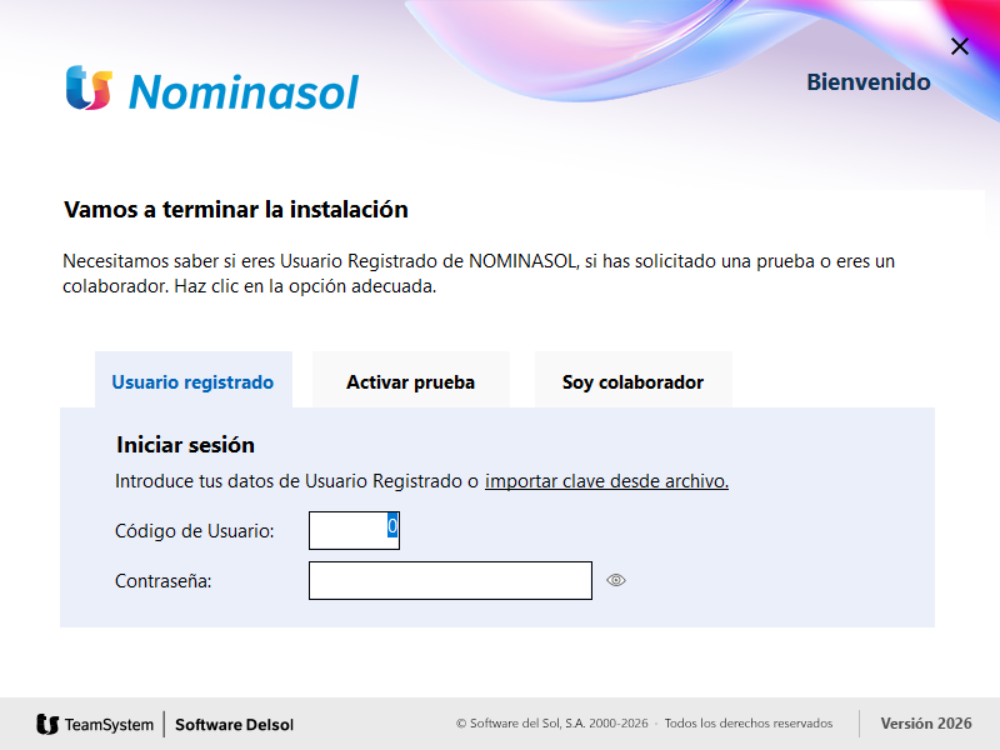Switch to the Activar prueba tab

(x=411, y=381)
